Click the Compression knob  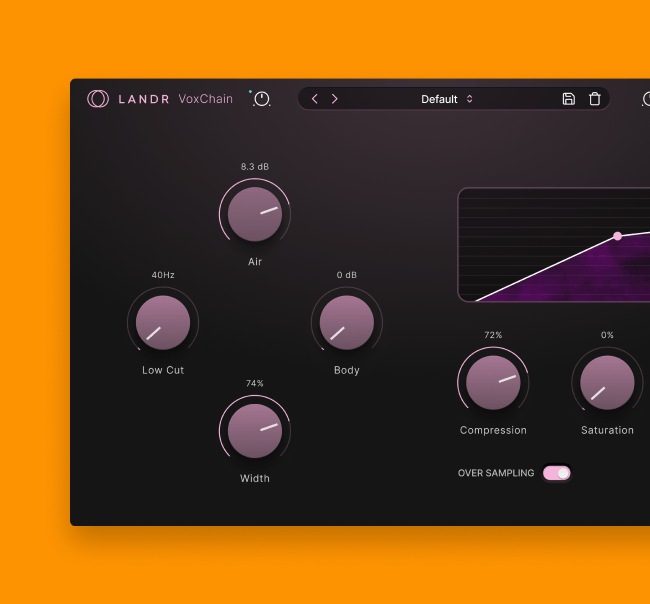pyautogui.click(x=493, y=382)
